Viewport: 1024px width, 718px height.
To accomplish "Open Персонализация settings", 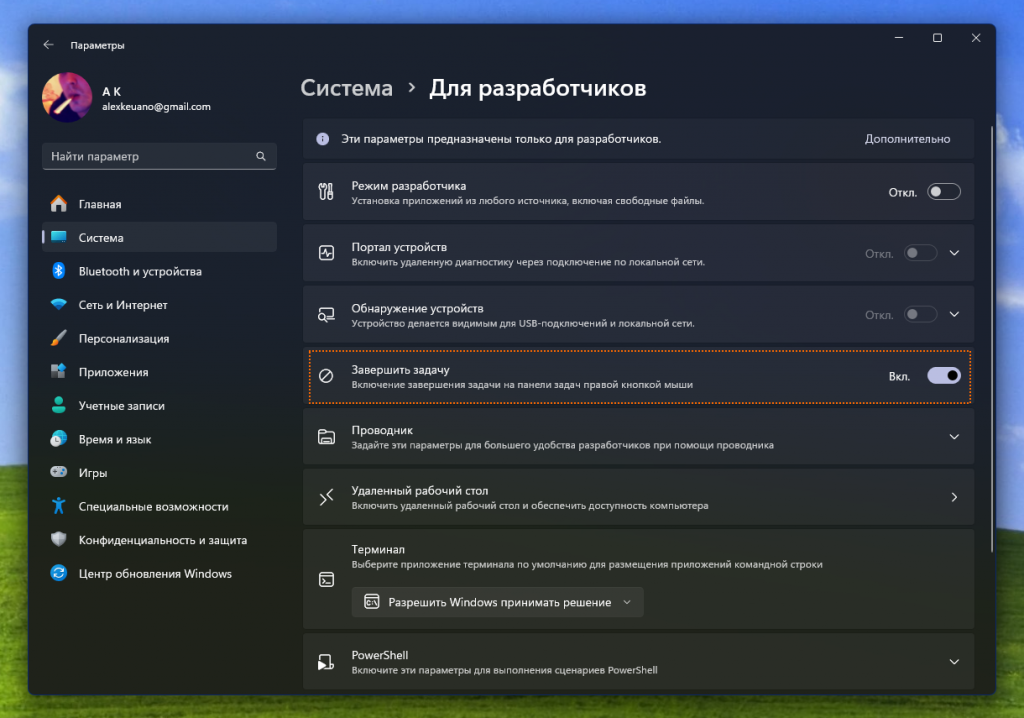I will point(159,338).
